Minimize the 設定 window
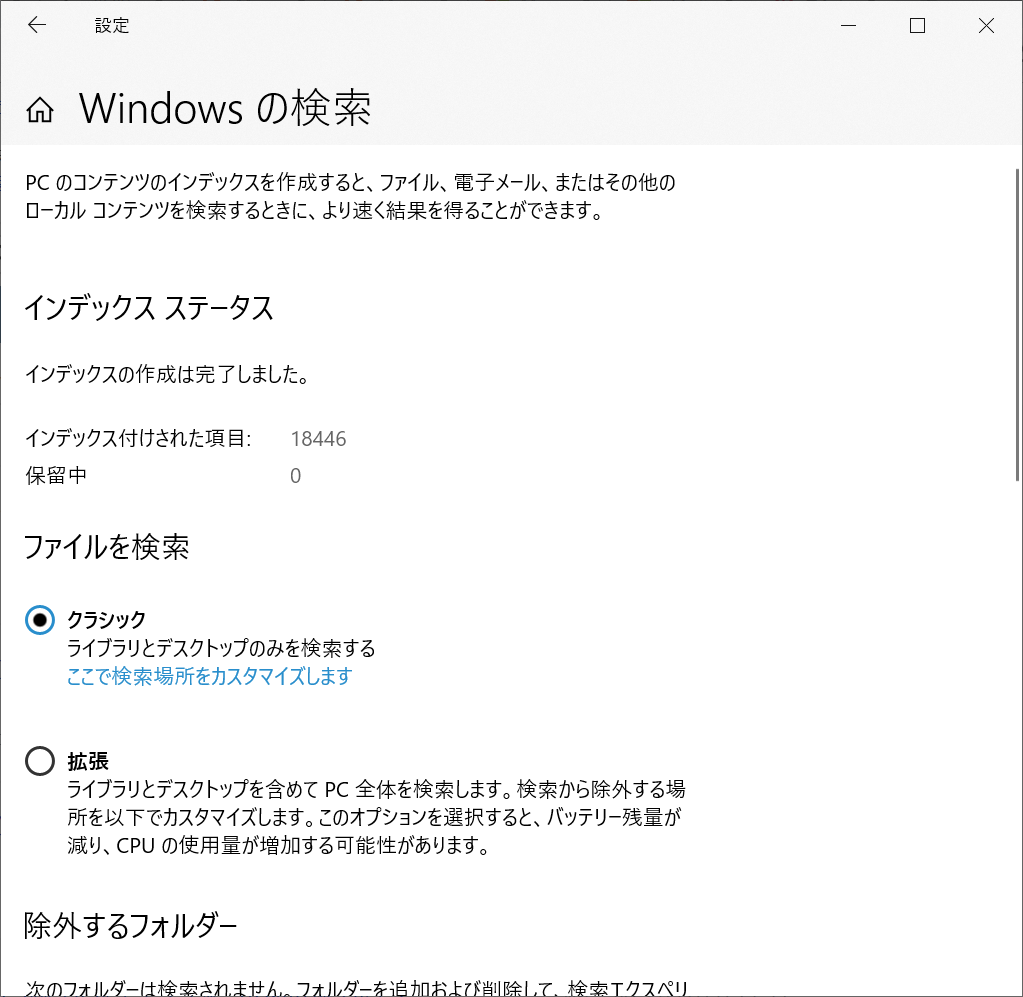 point(848,25)
